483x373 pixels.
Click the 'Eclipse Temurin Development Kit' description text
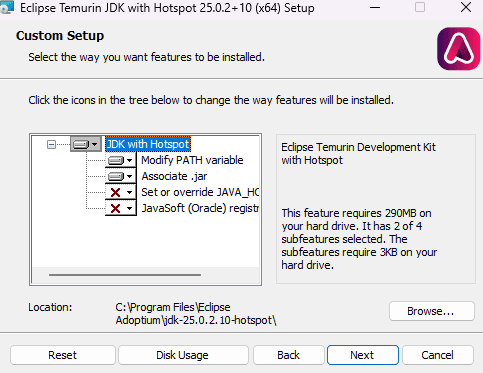[x=358, y=154]
